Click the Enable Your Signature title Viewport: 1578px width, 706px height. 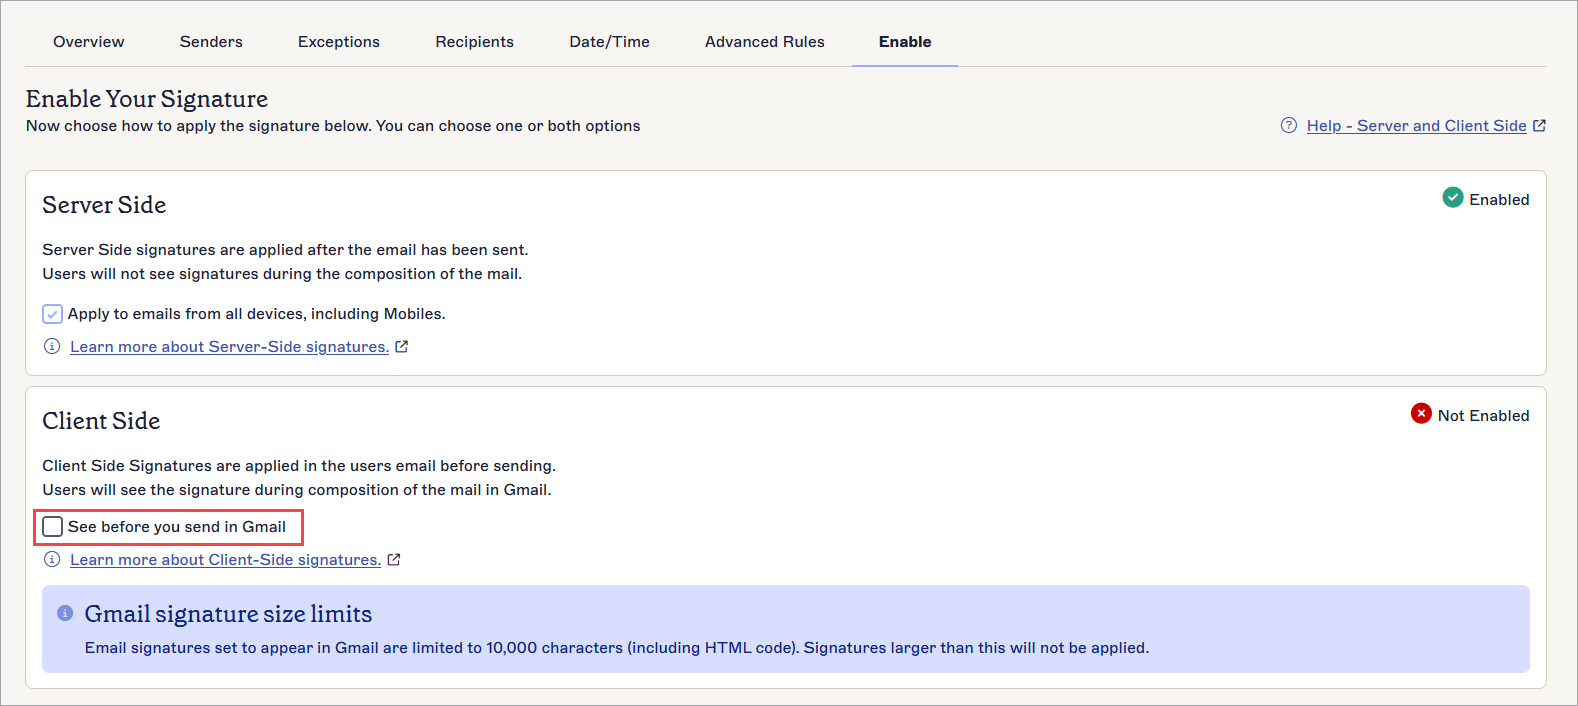coord(147,99)
